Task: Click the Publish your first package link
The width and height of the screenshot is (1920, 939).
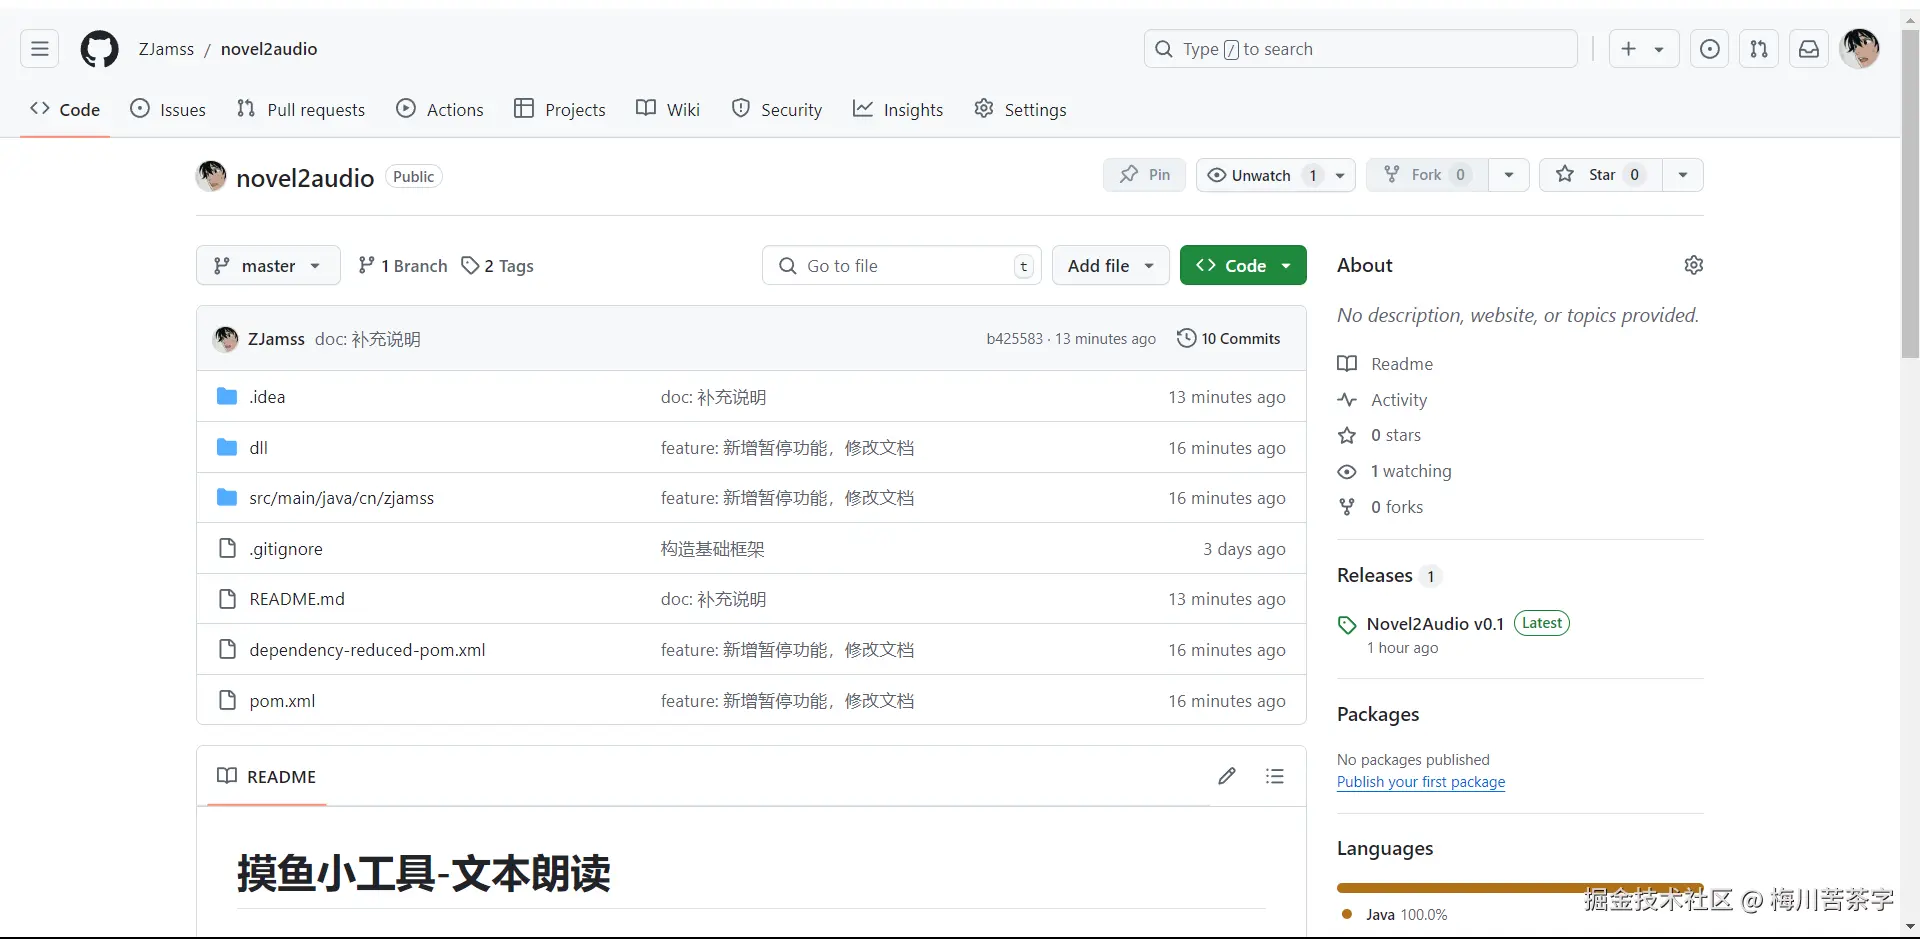Action: click(1421, 782)
